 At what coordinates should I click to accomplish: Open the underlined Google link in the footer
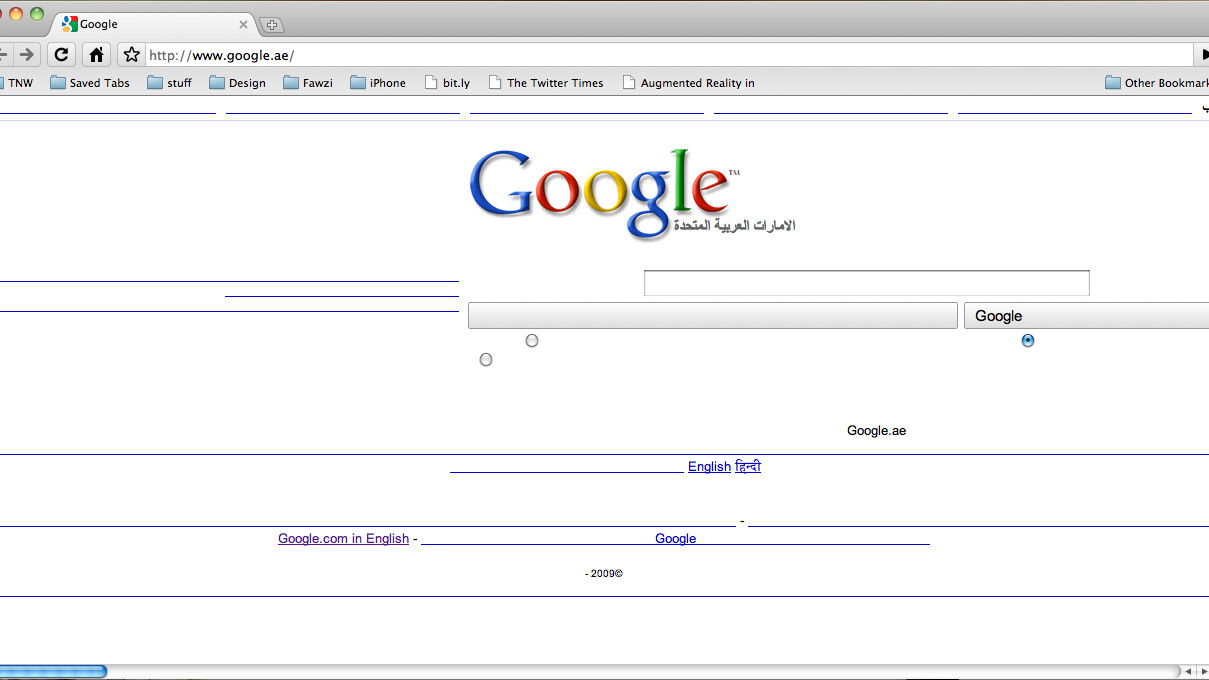(x=675, y=539)
